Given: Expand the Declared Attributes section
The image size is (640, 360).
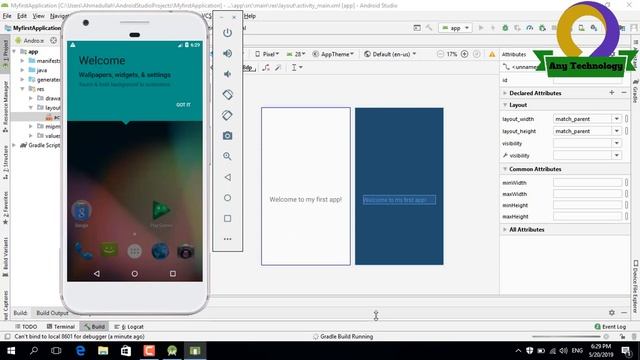Looking at the screenshot, I should pos(505,93).
